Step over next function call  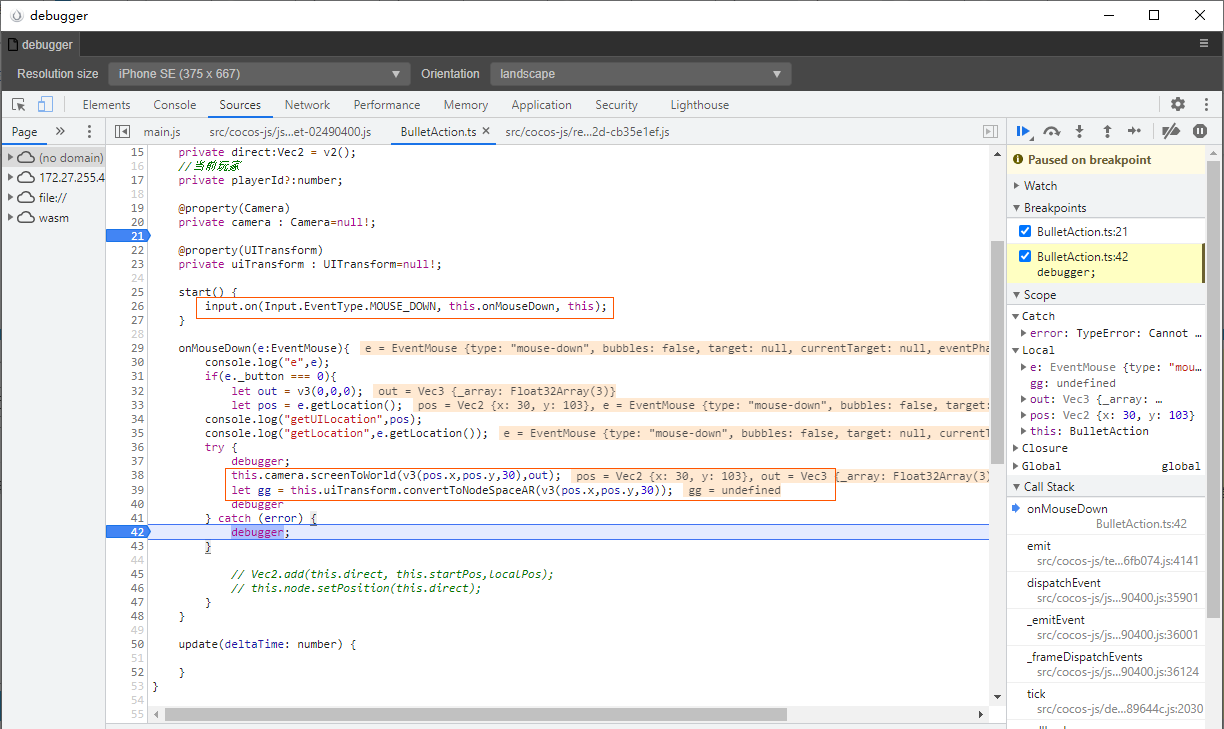(x=1052, y=131)
